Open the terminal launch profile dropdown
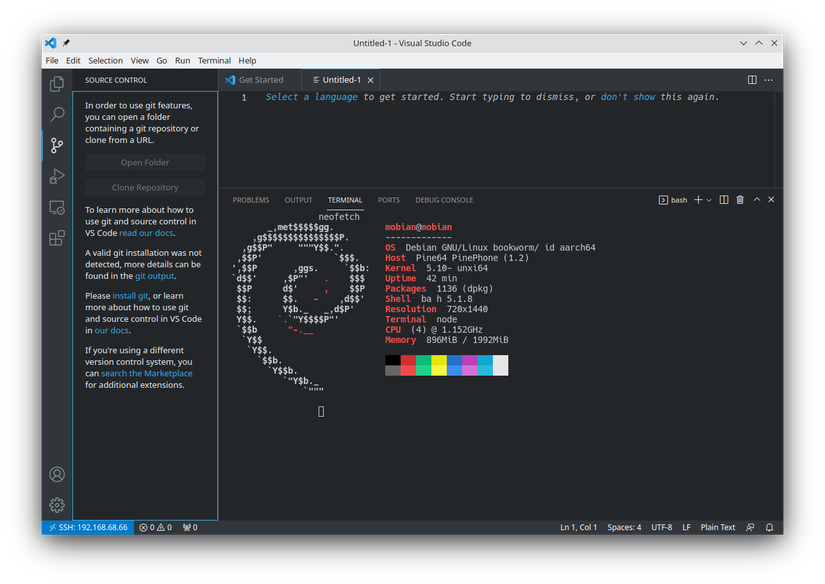This screenshot has width=825, height=584. (709, 199)
